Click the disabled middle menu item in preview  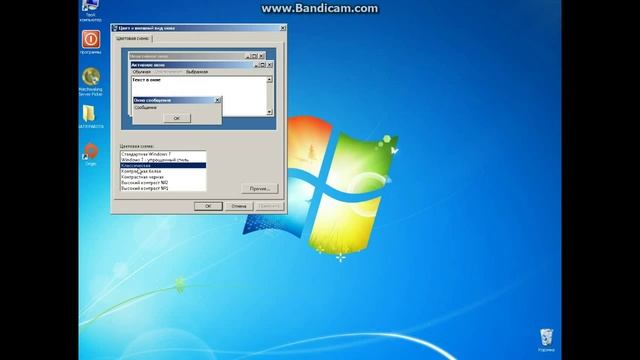tap(168, 72)
